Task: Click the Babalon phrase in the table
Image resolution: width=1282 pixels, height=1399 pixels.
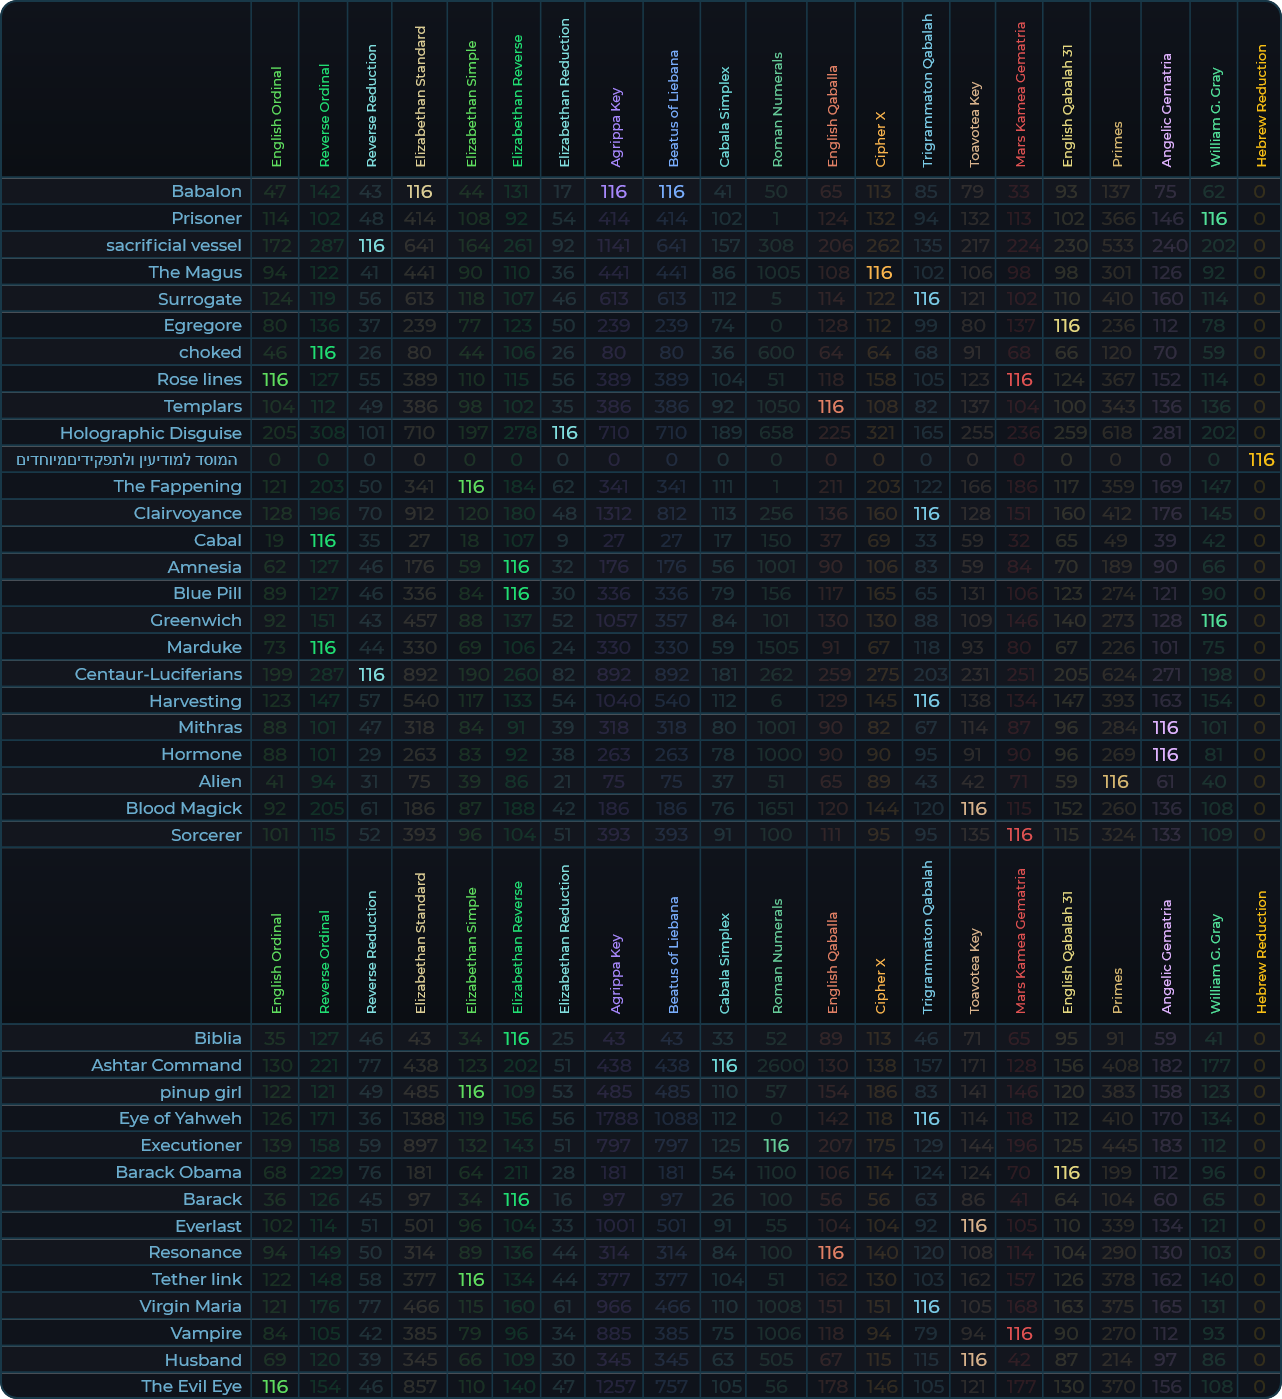Action: point(206,191)
